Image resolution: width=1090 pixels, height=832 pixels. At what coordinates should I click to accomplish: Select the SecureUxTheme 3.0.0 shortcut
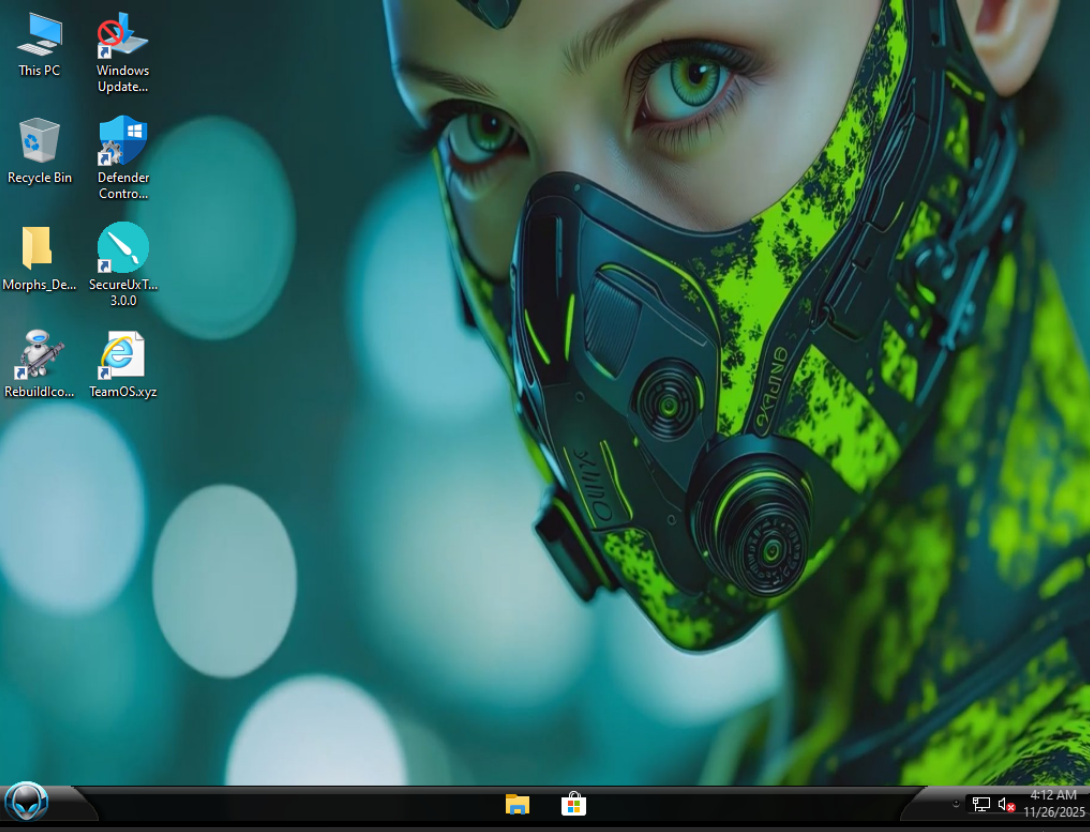tap(123, 265)
